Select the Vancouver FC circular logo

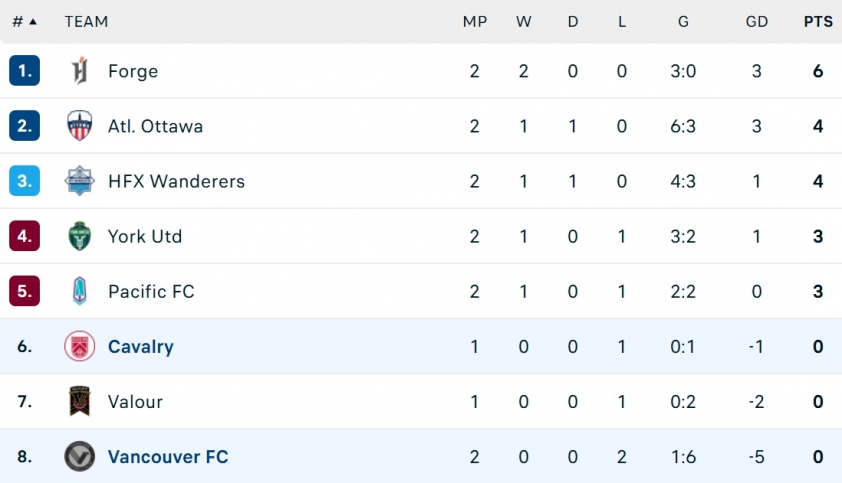tap(79, 457)
